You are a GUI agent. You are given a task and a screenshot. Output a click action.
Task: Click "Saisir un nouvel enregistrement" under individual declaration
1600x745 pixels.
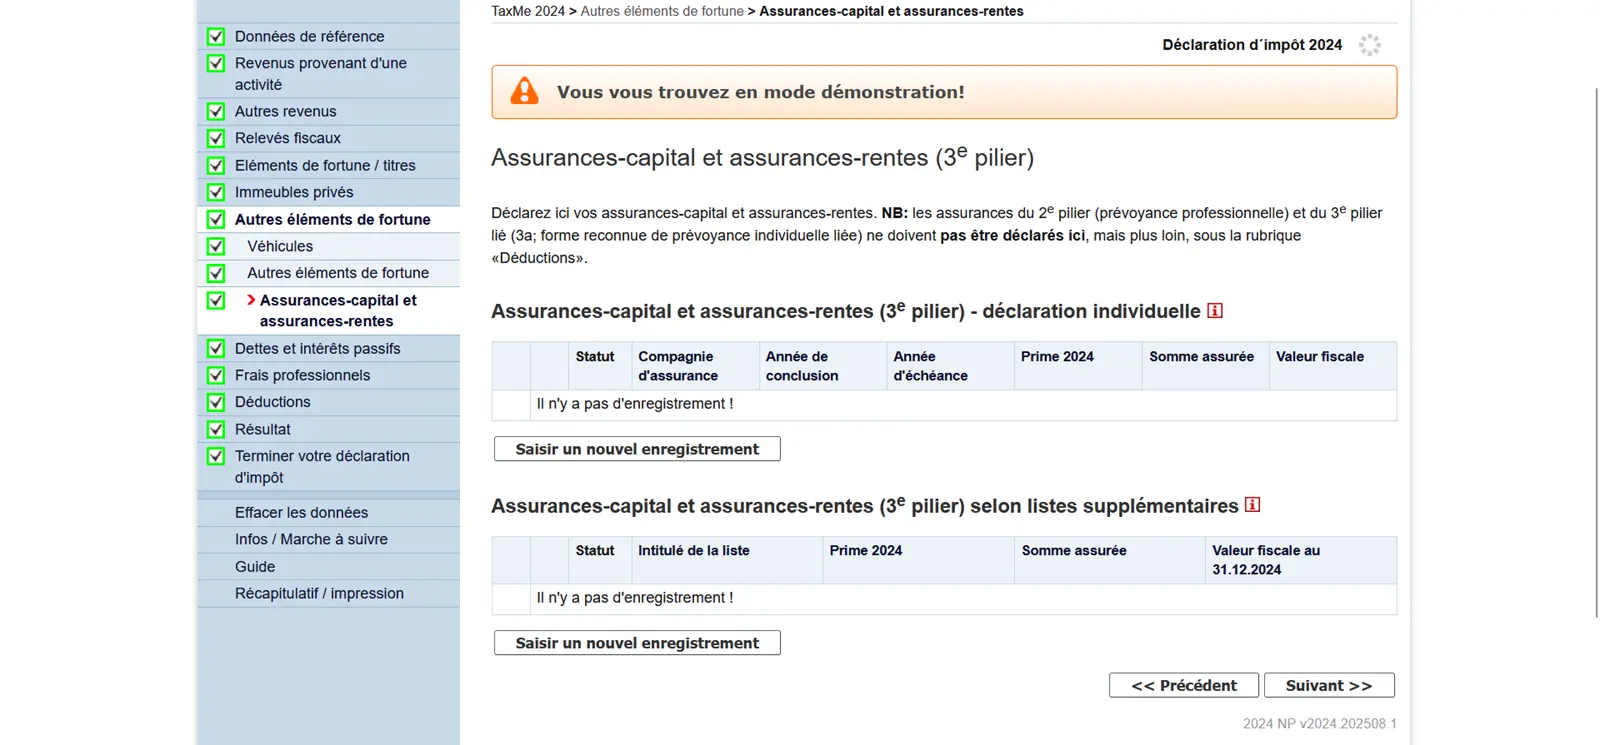[636, 449]
